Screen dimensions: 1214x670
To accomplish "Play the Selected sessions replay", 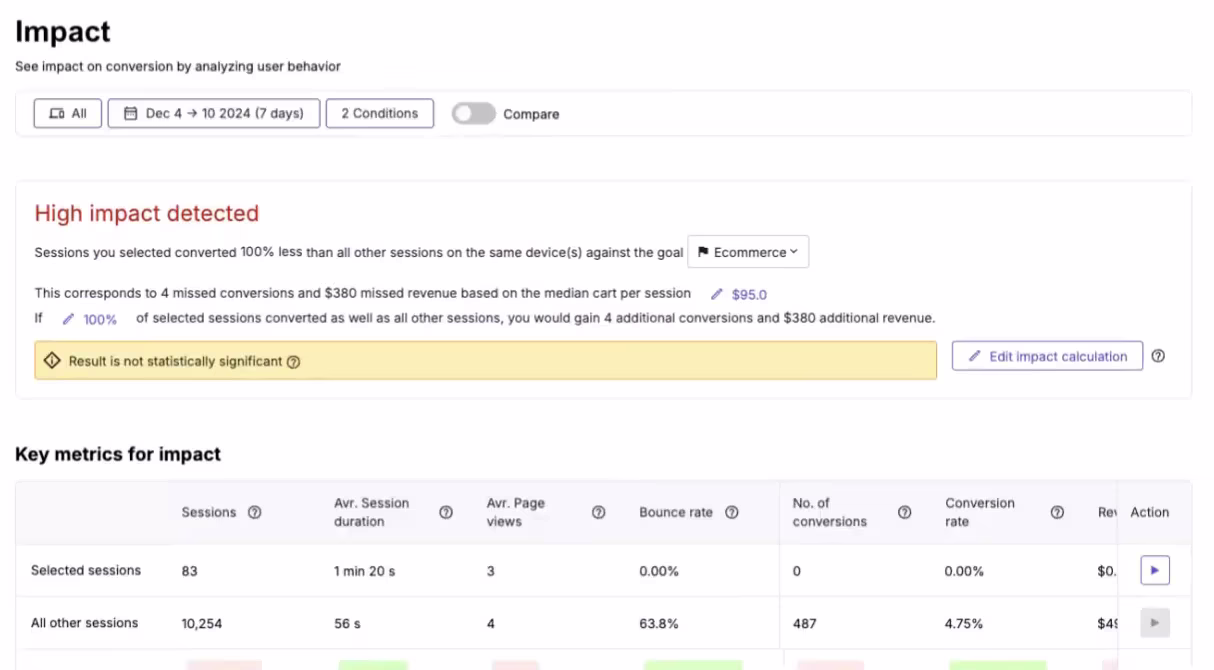I will pos(1155,571).
